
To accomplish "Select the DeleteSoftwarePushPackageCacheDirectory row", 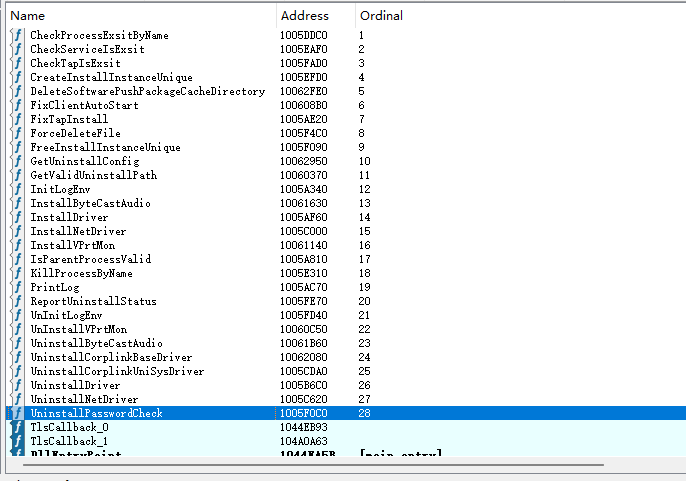I will (x=147, y=91).
